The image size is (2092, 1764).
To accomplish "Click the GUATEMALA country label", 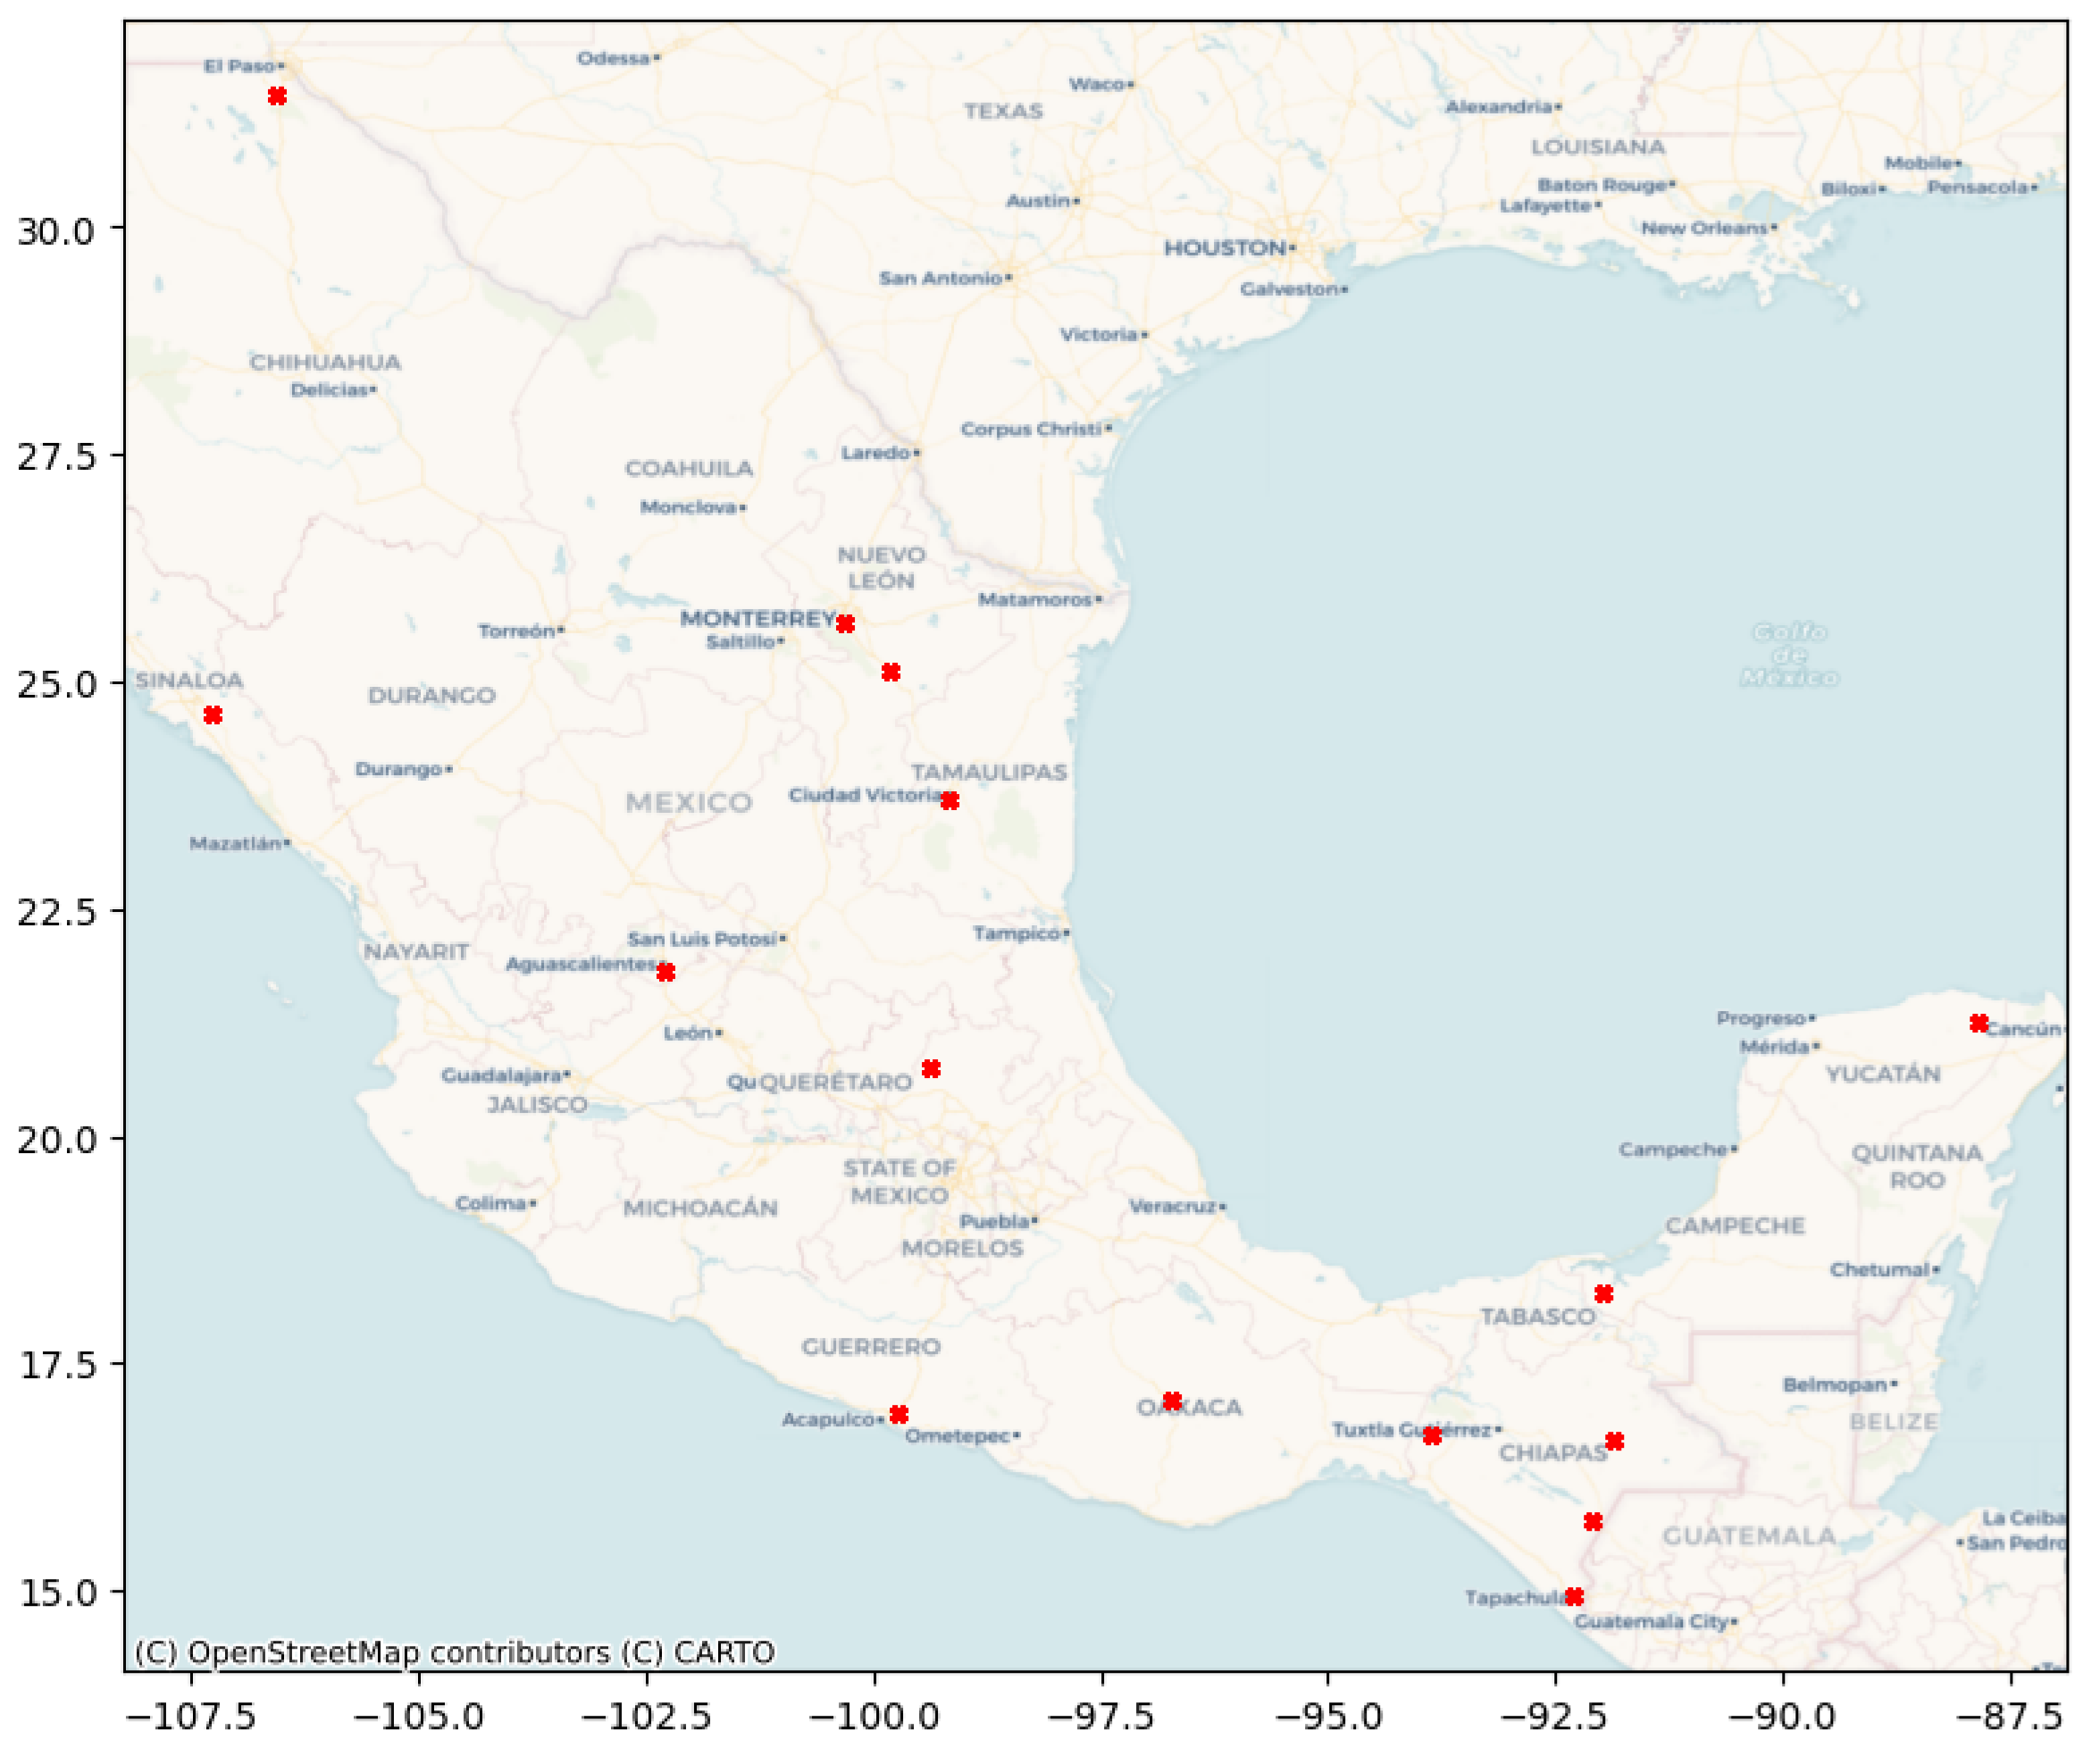I will pos(1748,1536).
